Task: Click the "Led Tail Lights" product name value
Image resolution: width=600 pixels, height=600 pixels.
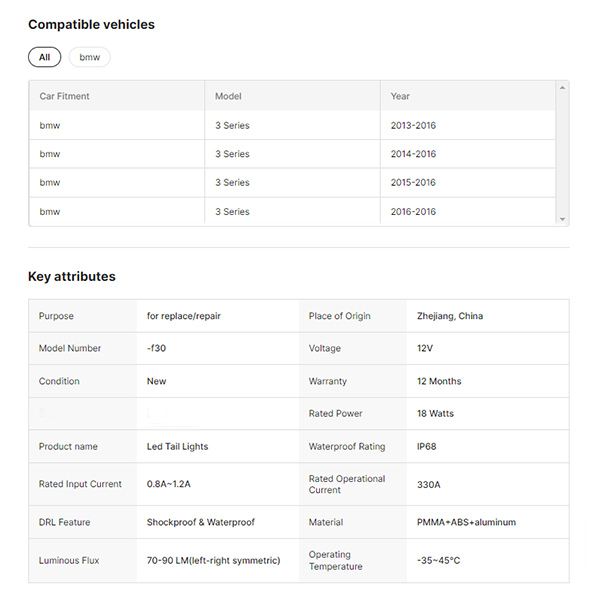Action: click(177, 446)
